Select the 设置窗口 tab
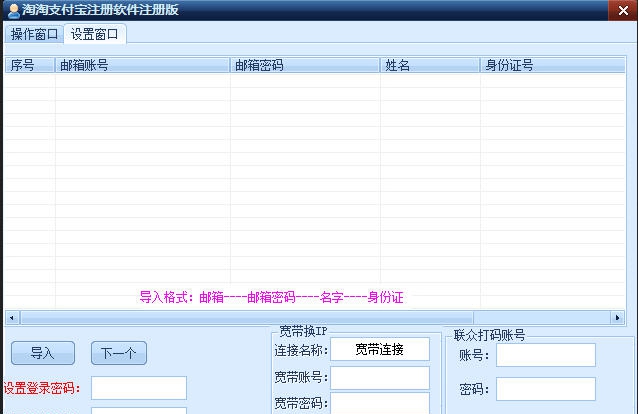Screen dimensions: 638x414 click(95, 34)
